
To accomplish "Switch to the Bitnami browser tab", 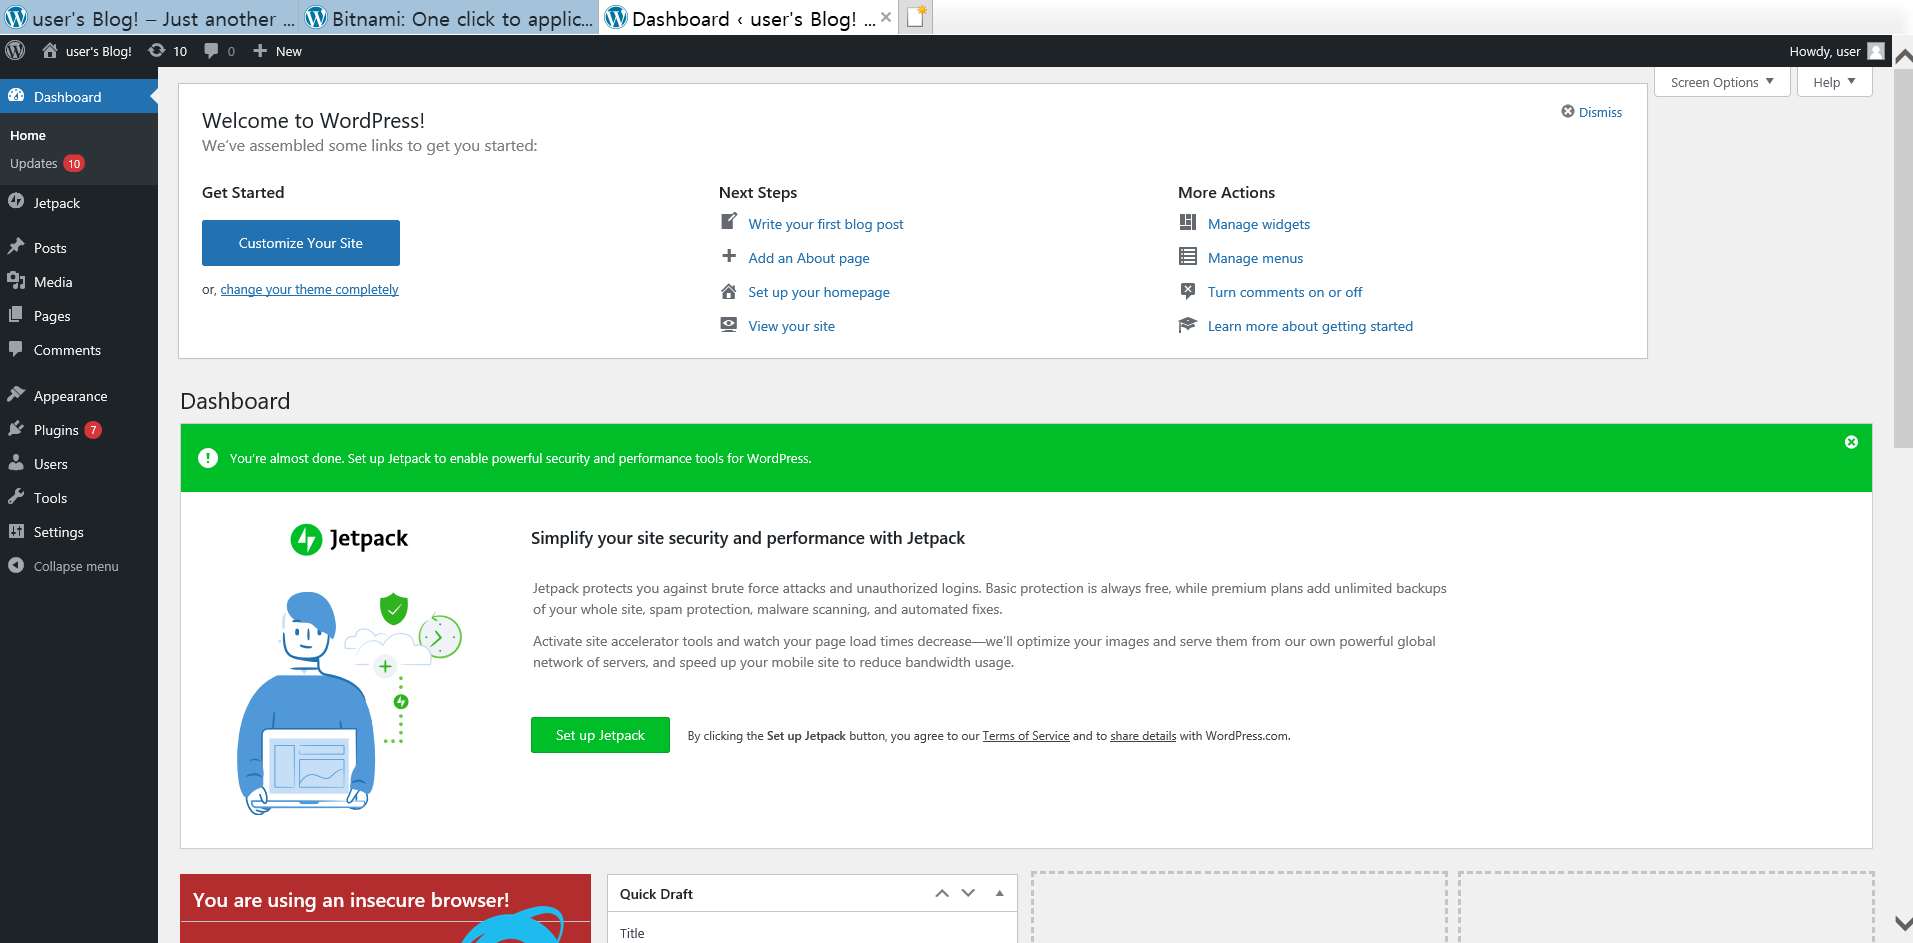I will [448, 18].
